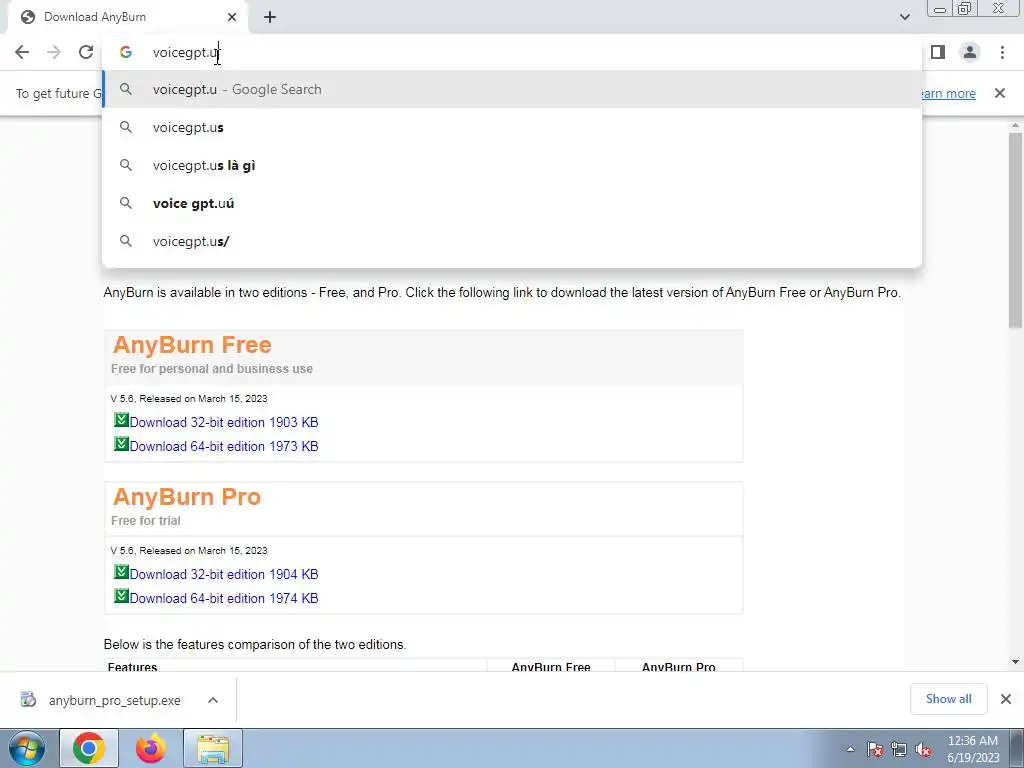The image size is (1024, 768).
Task: Close the downloads bar
Action: pos(1006,699)
